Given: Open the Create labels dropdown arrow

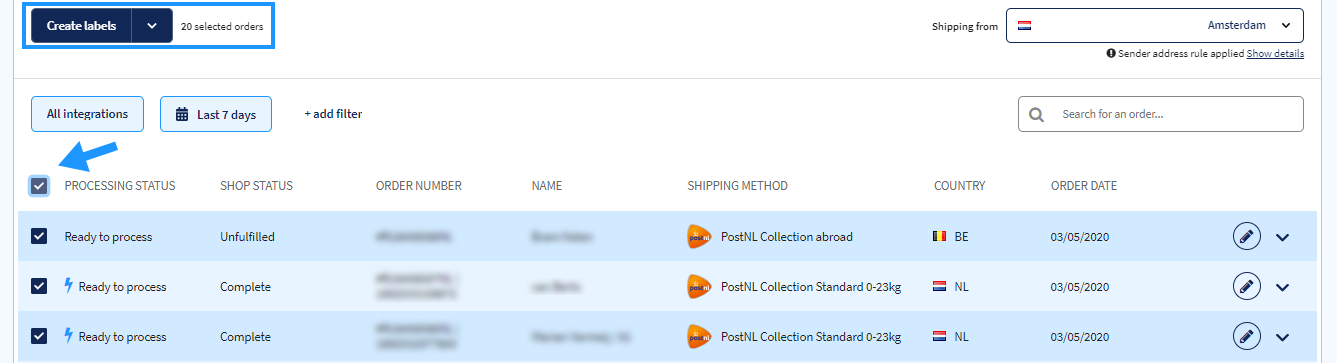Looking at the screenshot, I should pos(152,26).
